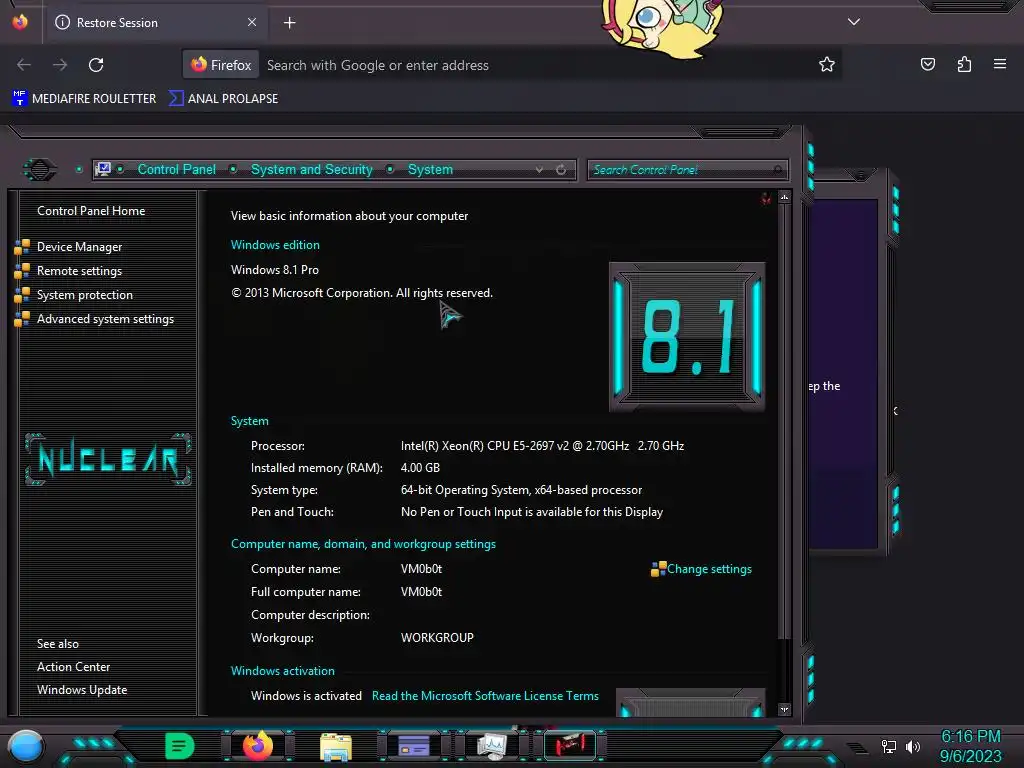Switch to Firefox on the taskbar

(x=257, y=746)
